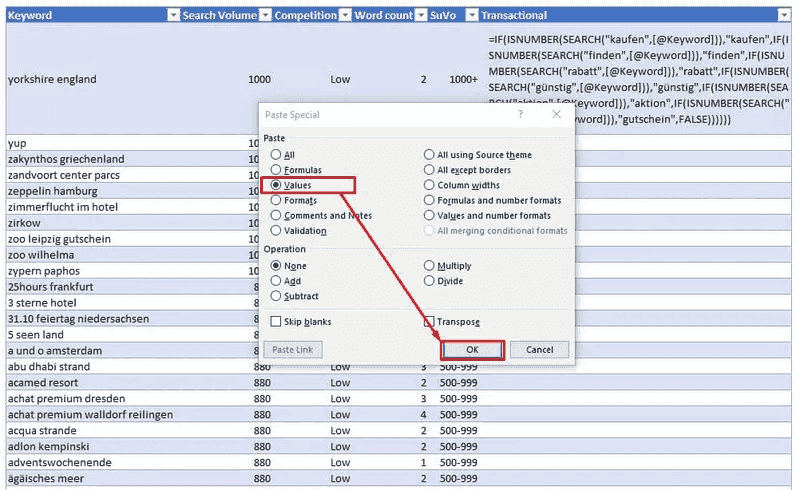The width and height of the screenshot is (800, 490).
Task: Select the Validation paste option
Action: [276, 231]
